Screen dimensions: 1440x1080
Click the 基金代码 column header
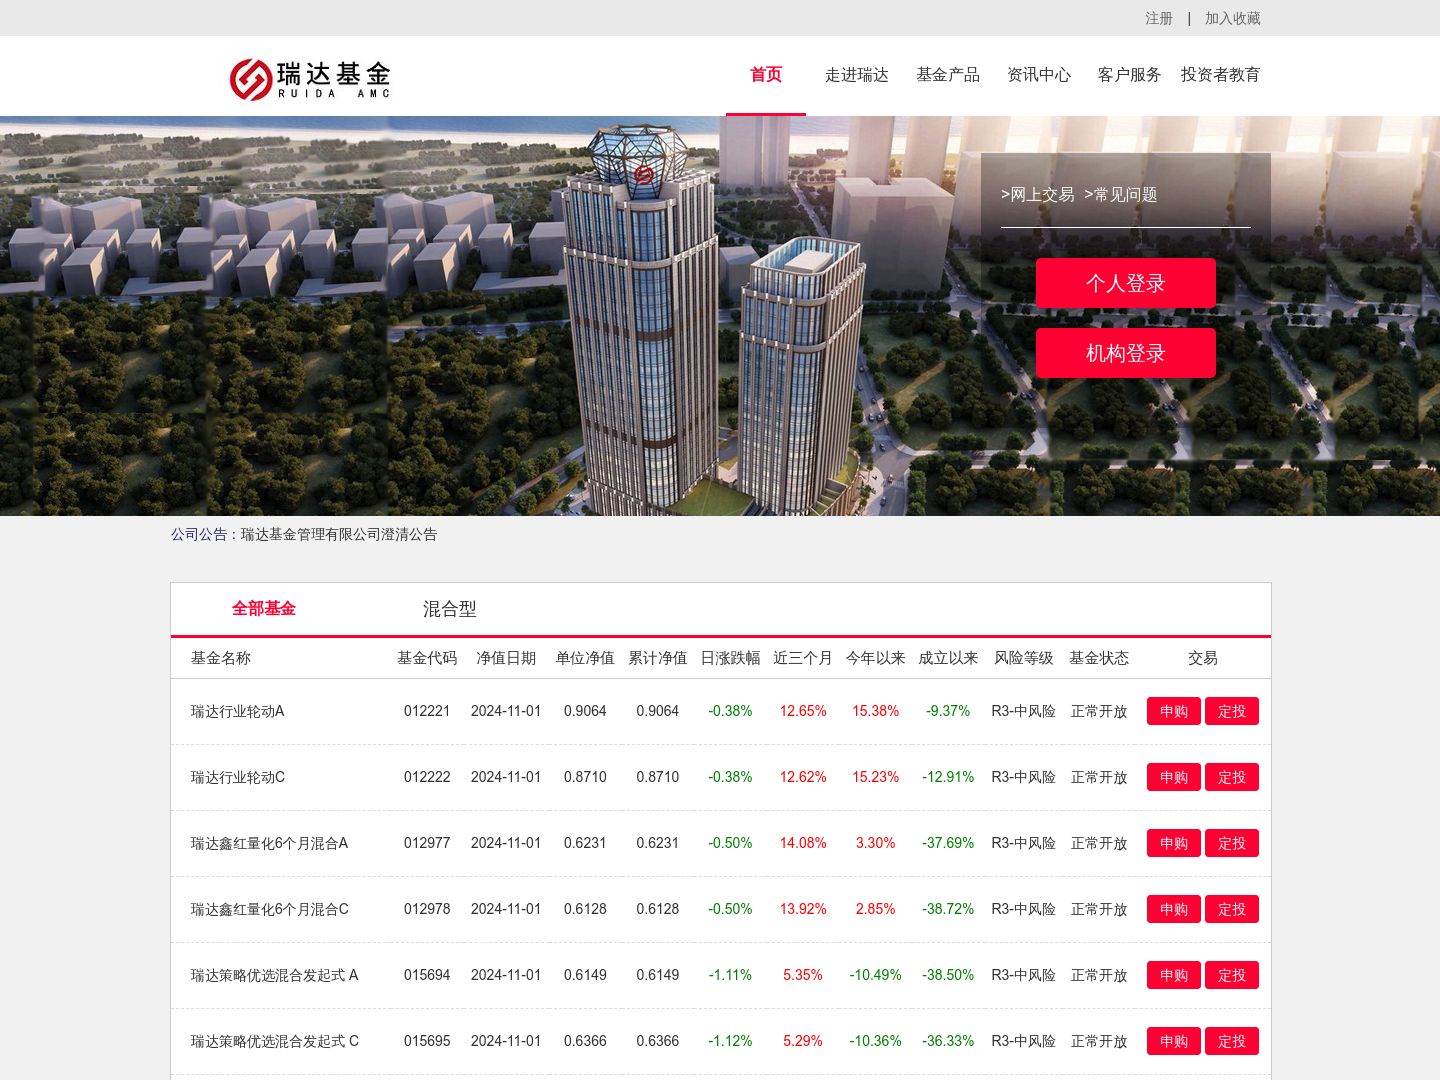click(427, 658)
